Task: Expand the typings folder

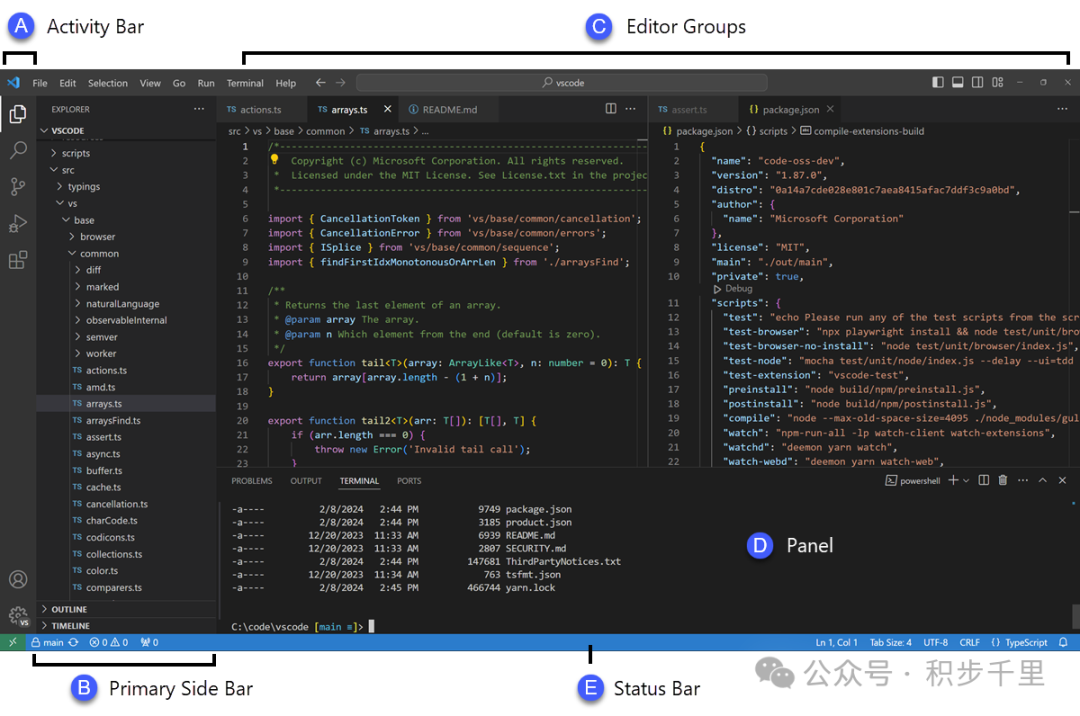Action: click(126, 187)
